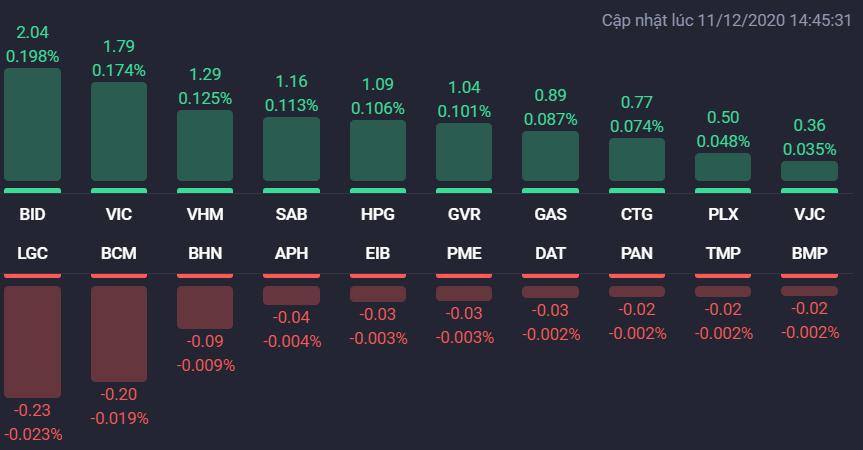Click the TMP ticker label
Image resolution: width=863 pixels, height=450 pixels.
[x=723, y=253]
